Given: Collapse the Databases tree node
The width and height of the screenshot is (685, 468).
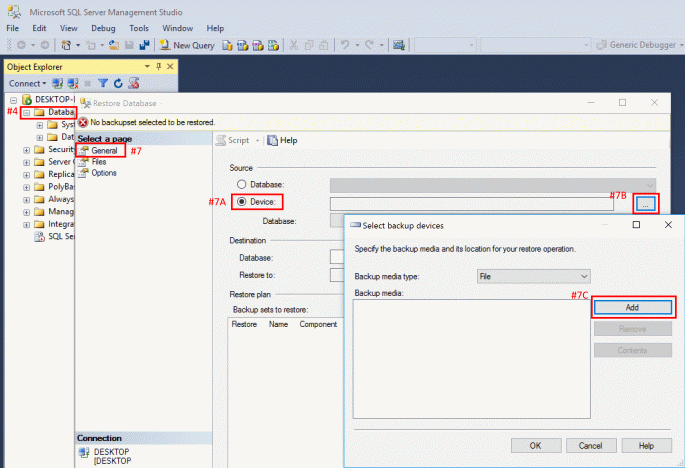Looking at the screenshot, I should [27, 112].
